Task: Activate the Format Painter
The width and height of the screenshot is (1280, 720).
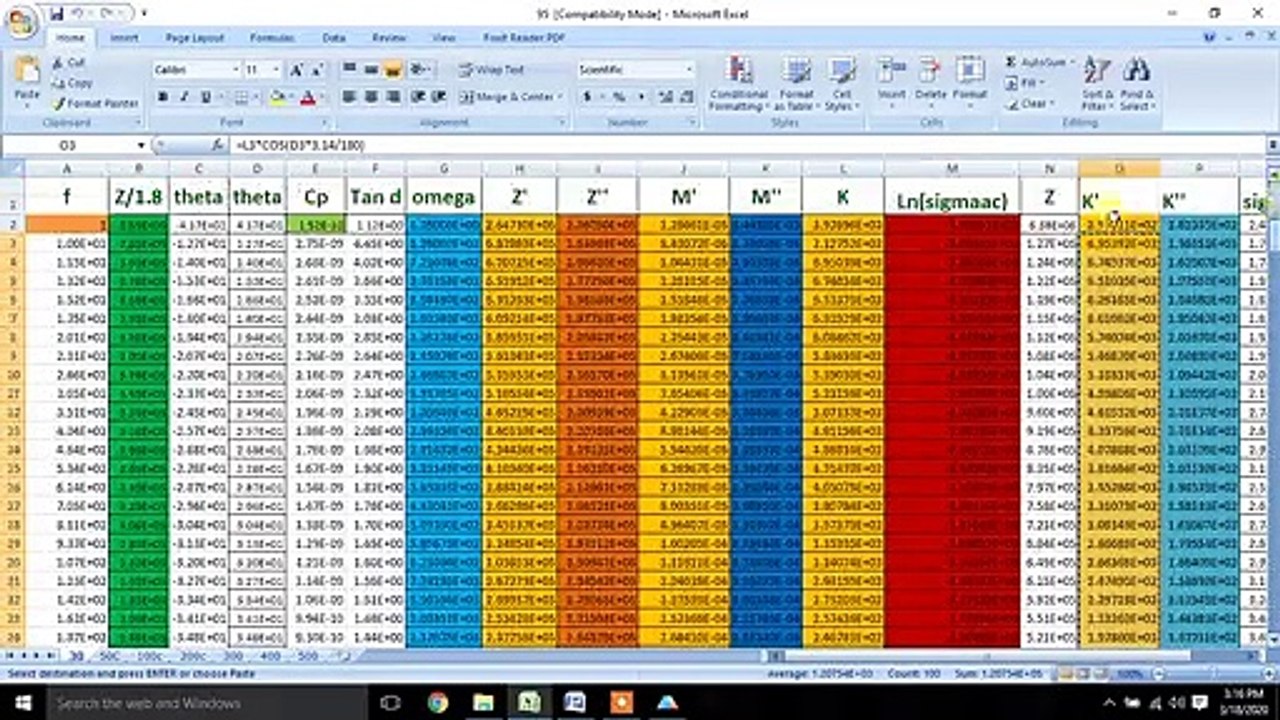Action: click(95, 103)
